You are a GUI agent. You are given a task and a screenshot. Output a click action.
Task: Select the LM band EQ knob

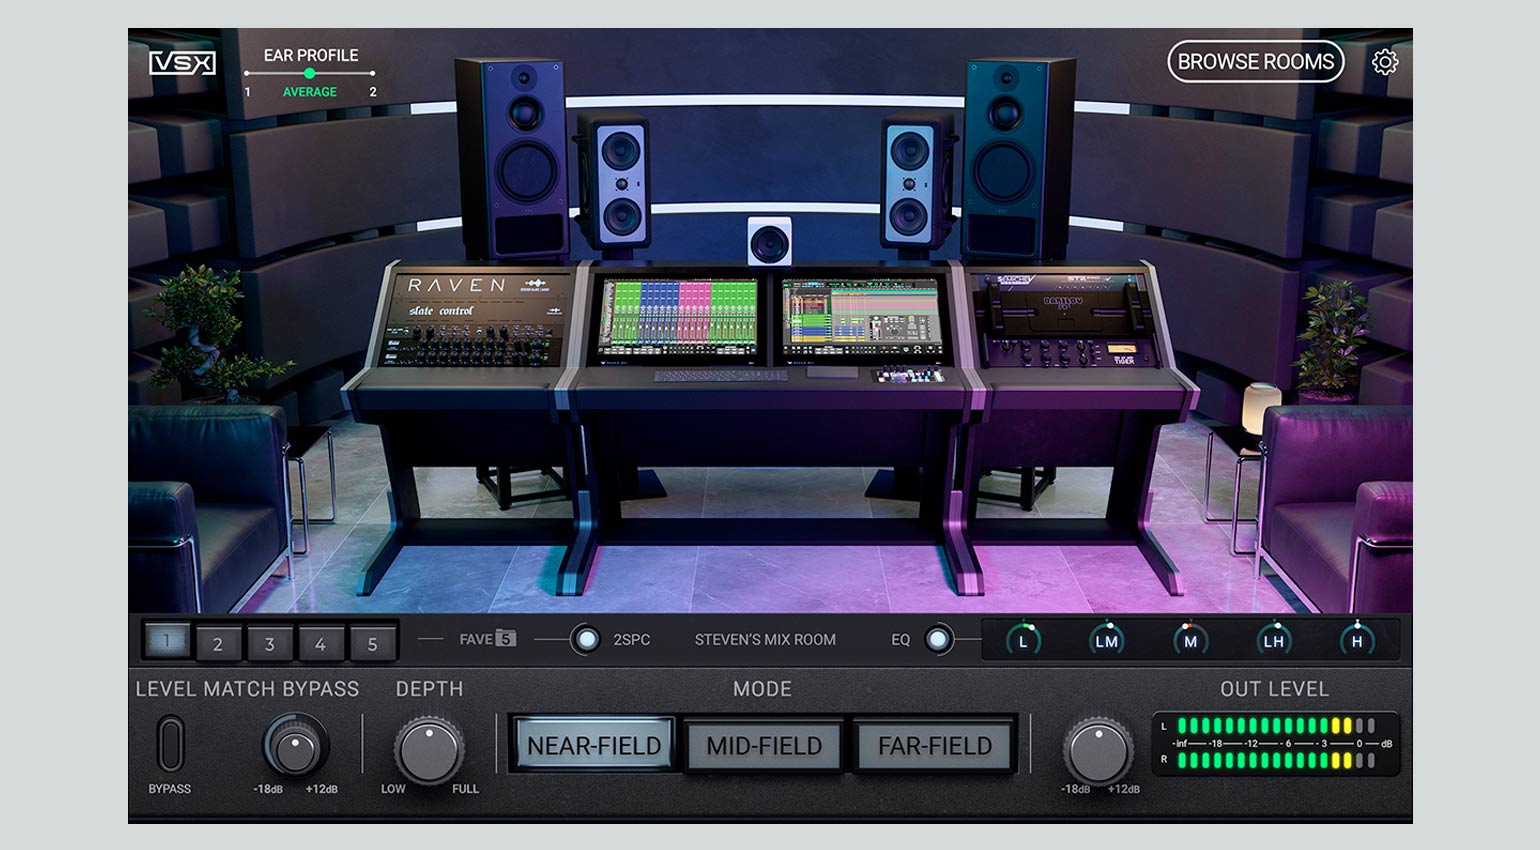(x=1106, y=641)
